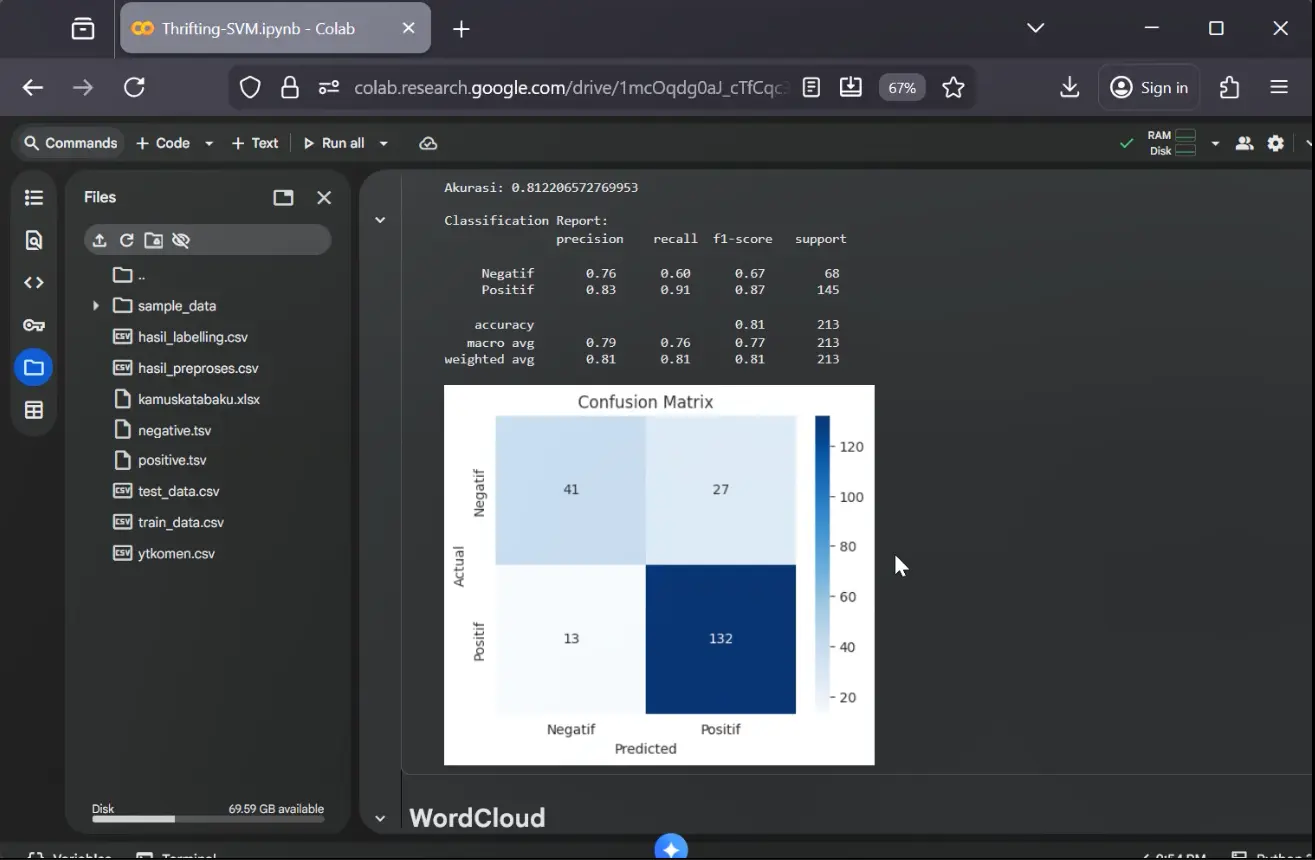Screen dimensions: 1315x860
Task: Open the Find and replace panel
Action: [x=33, y=240]
